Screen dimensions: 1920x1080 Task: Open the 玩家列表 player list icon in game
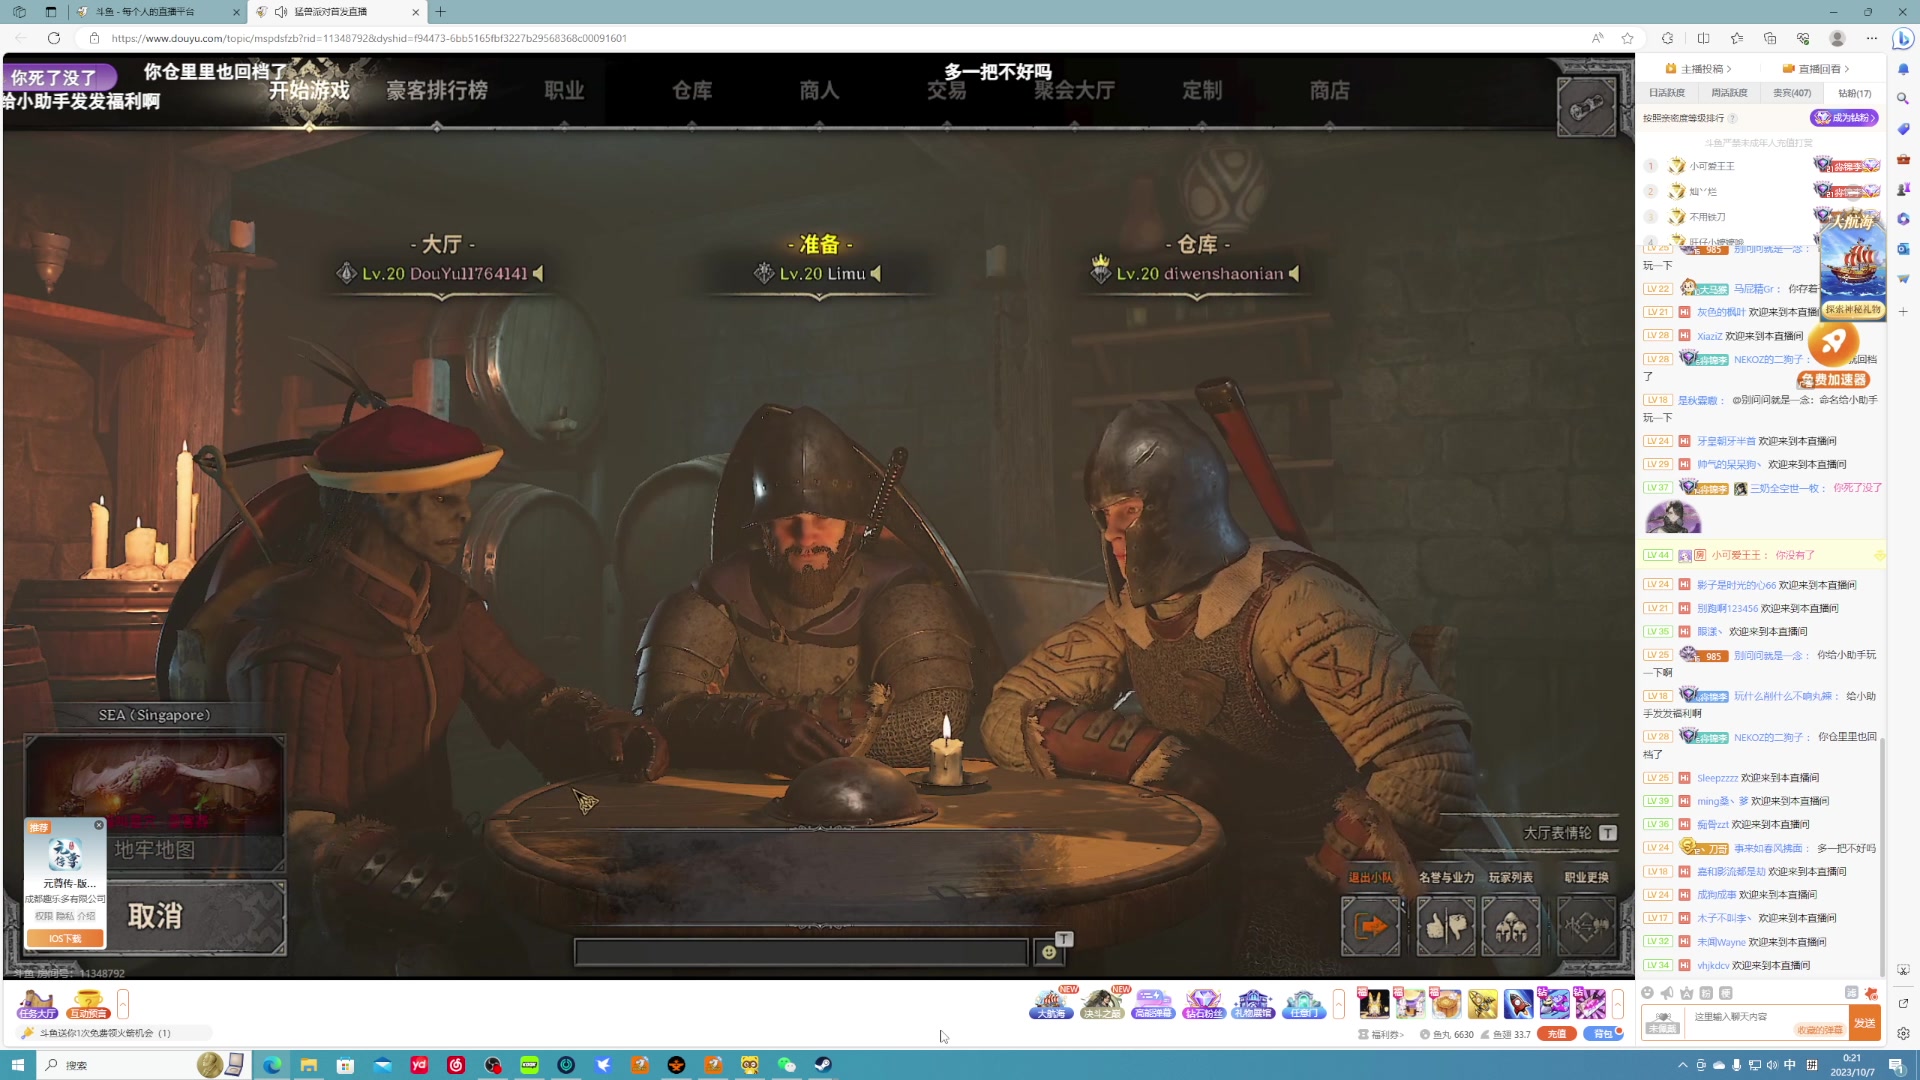pyautogui.click(x=1510, y=926)
